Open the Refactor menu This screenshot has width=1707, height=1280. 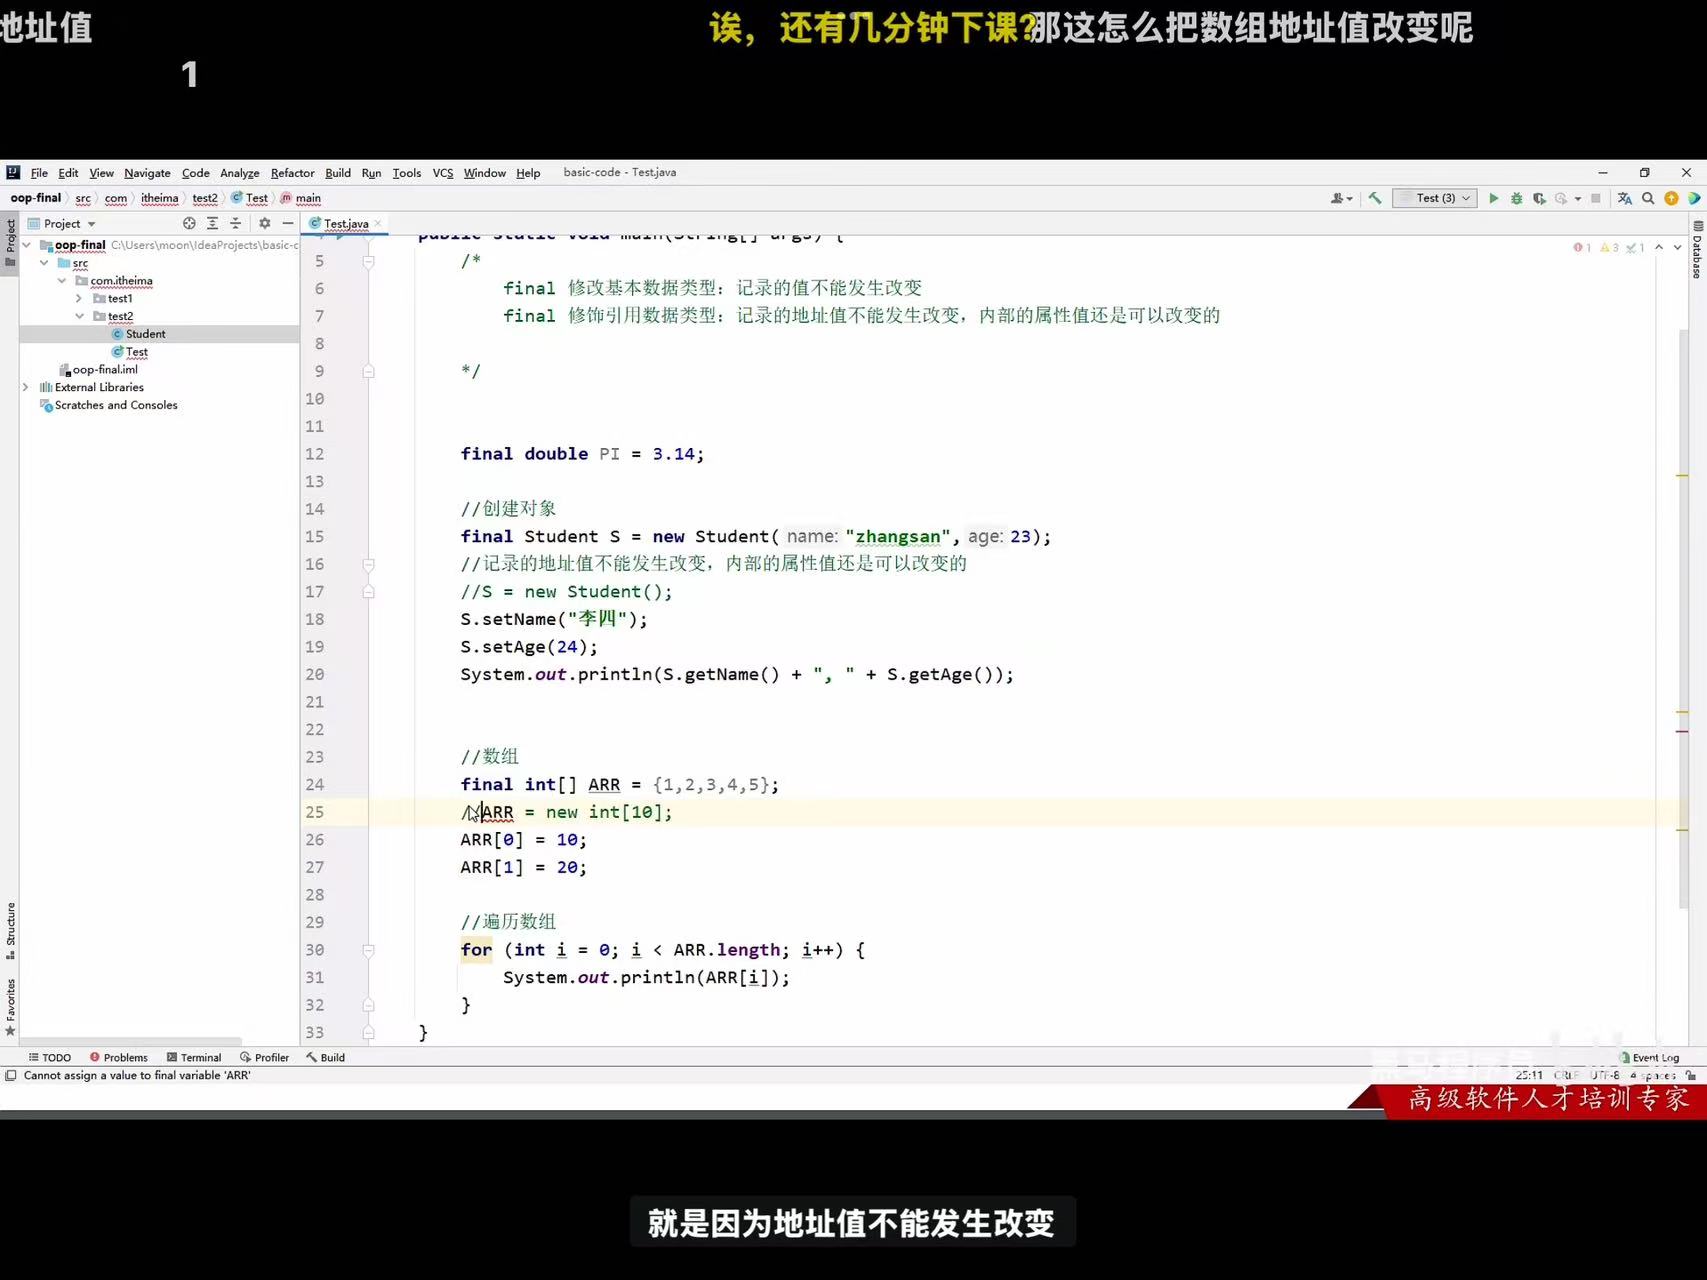click(292, 172)
